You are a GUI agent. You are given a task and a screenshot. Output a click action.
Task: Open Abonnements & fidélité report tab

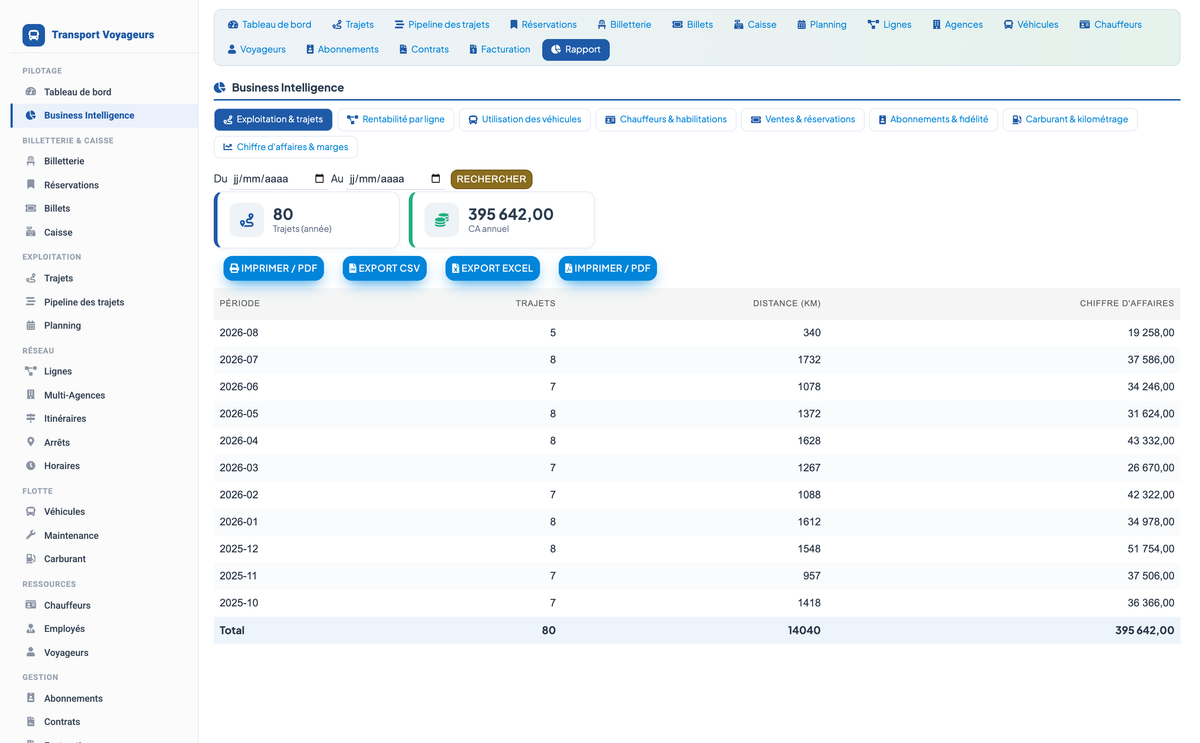[933, 119]
